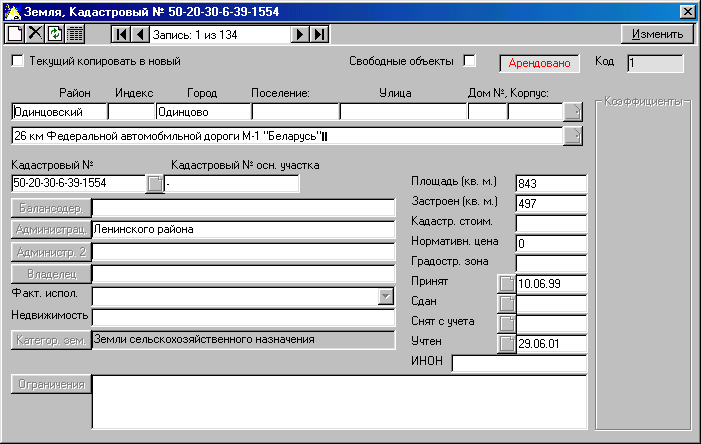Click the Изменить button
This screenshot has width=701, height=444.
pyautogui.click(x=657, y=34)
